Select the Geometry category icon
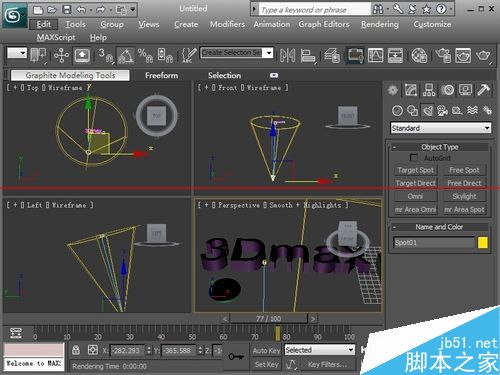500x375 pixels. click(x=397, y=110)
